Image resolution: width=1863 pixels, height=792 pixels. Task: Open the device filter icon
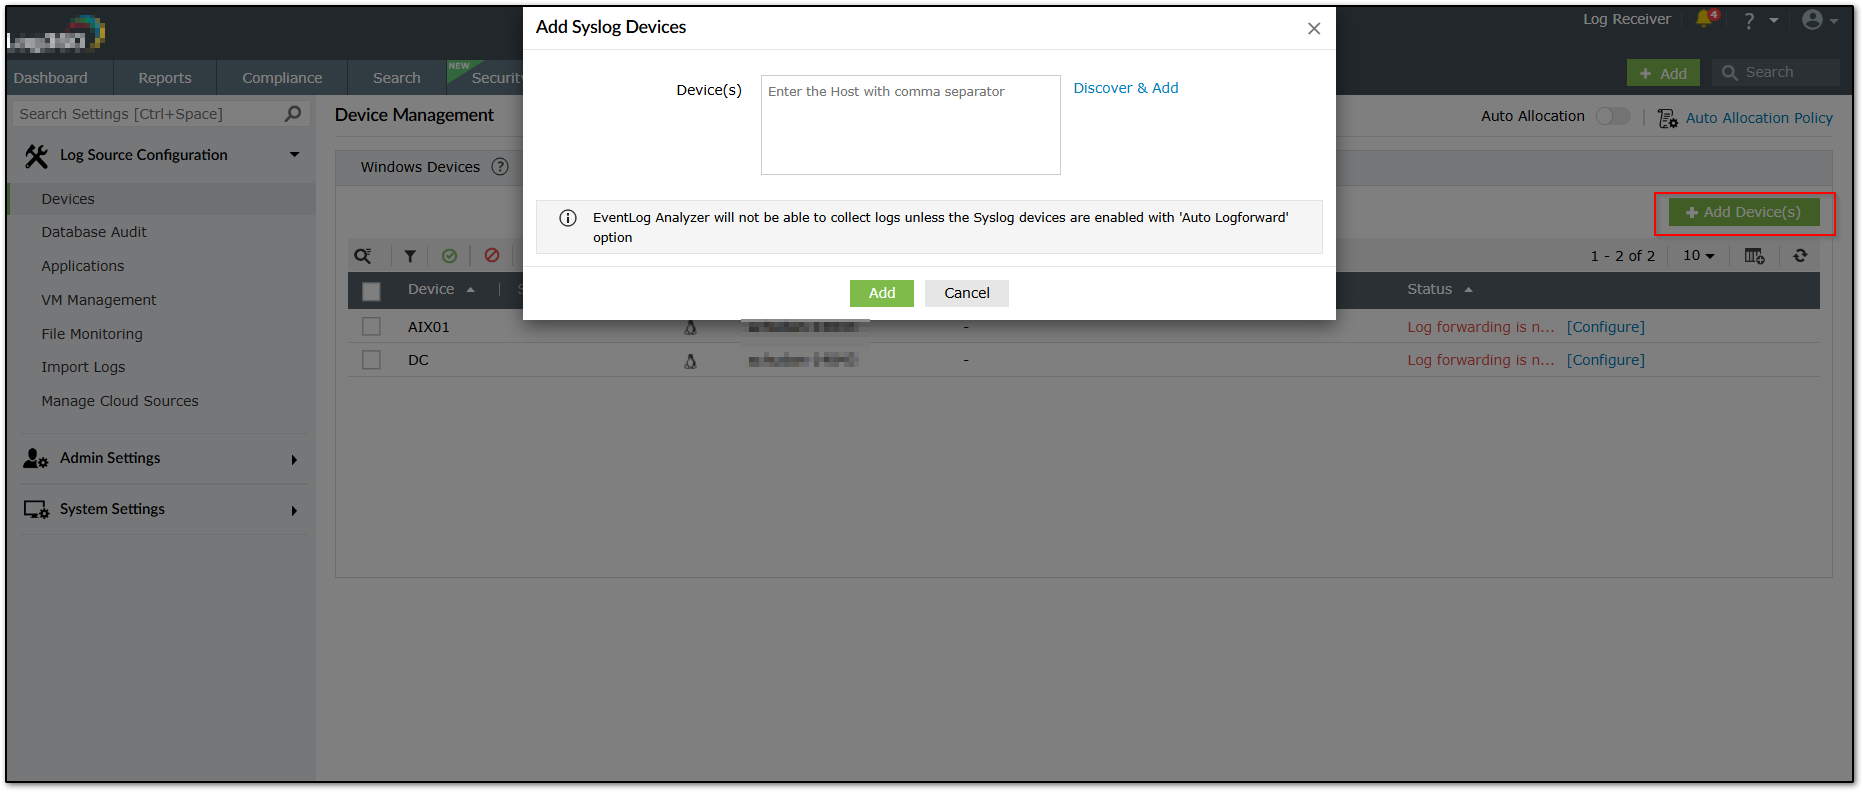point(410,256)
